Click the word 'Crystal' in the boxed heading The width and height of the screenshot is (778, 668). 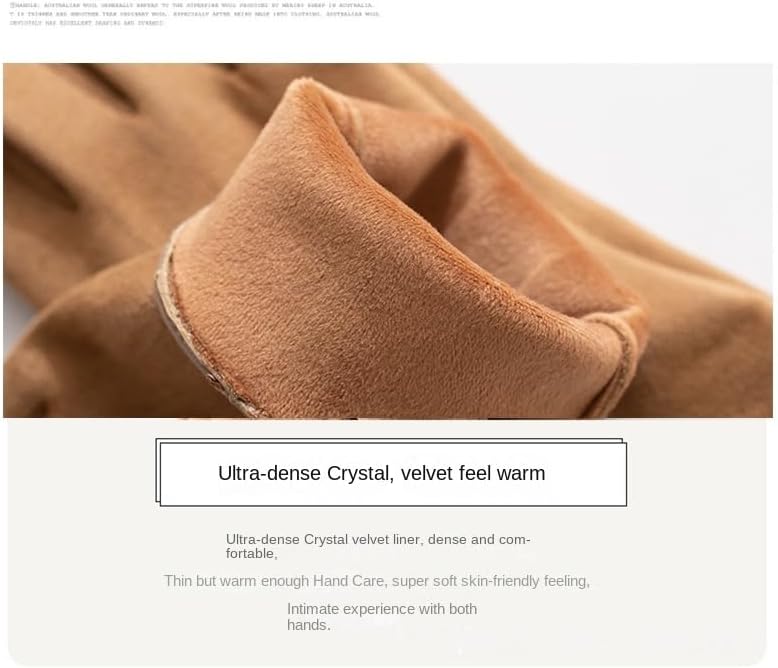(358, 473)
